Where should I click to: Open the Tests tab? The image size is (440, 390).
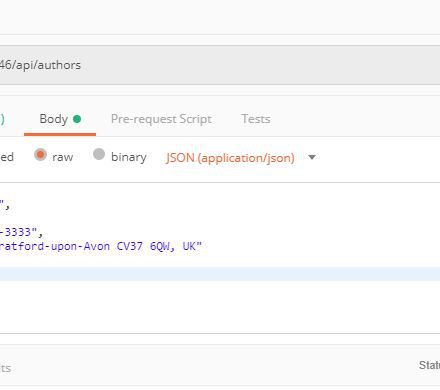(256, 119)
